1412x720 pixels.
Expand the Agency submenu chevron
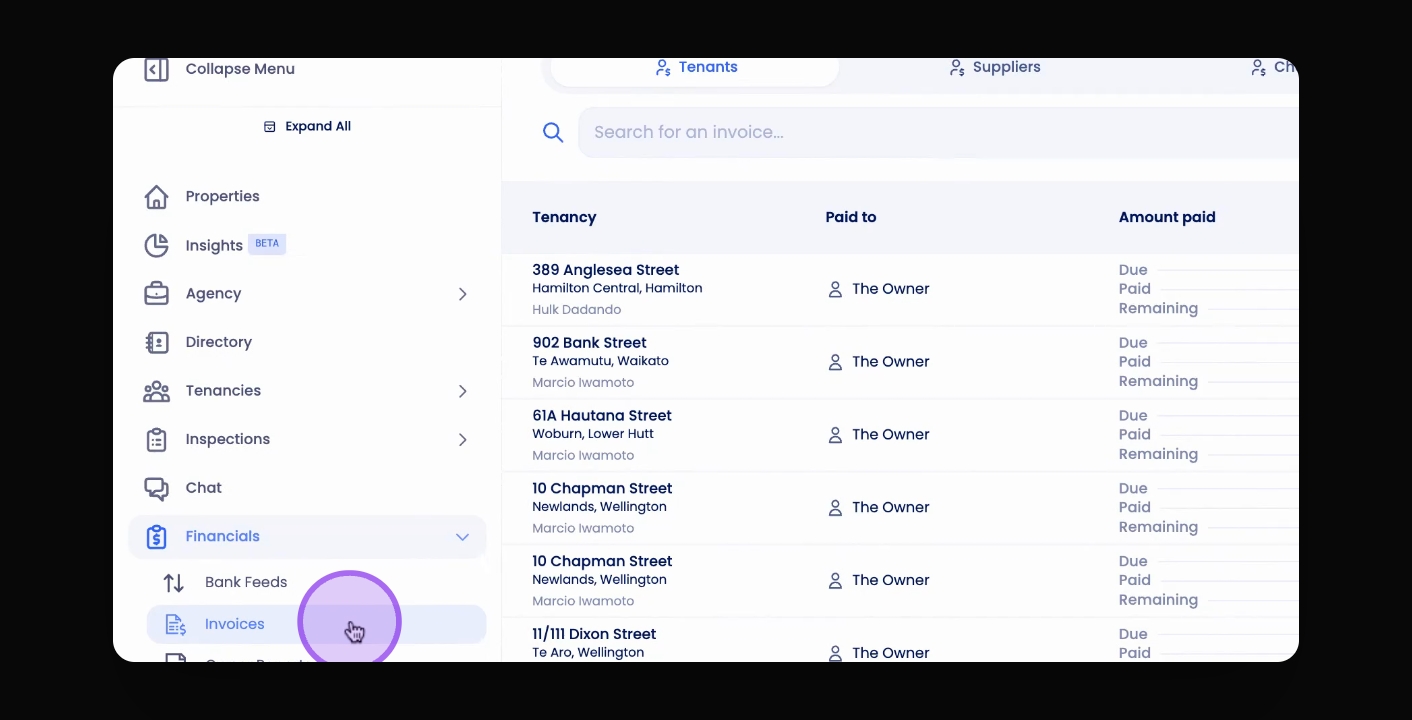(463, 294)
